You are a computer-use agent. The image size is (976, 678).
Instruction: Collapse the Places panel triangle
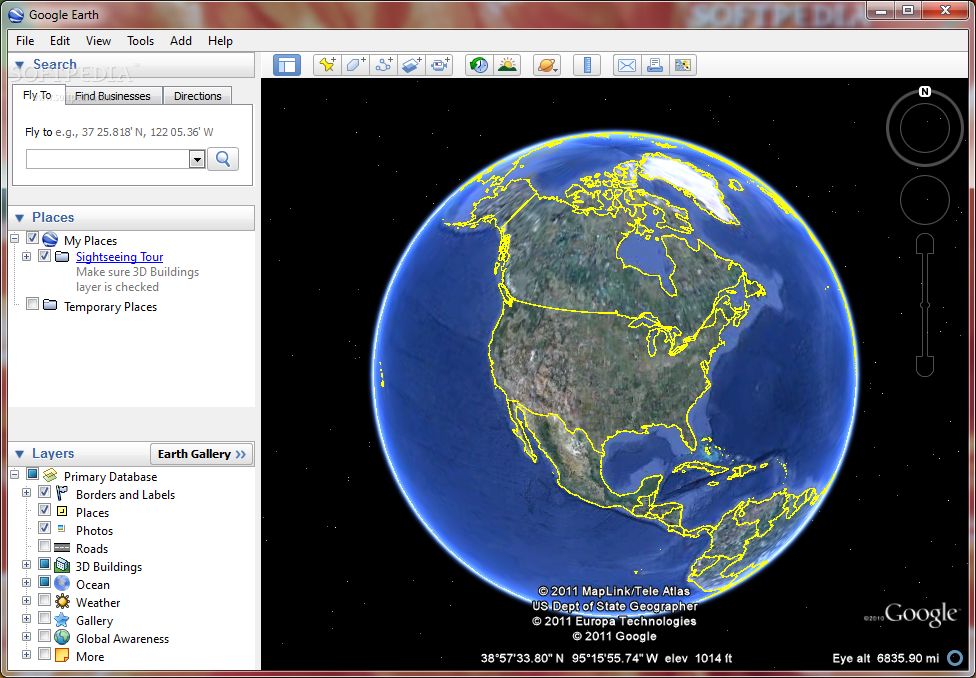click(x=19, y=217)
